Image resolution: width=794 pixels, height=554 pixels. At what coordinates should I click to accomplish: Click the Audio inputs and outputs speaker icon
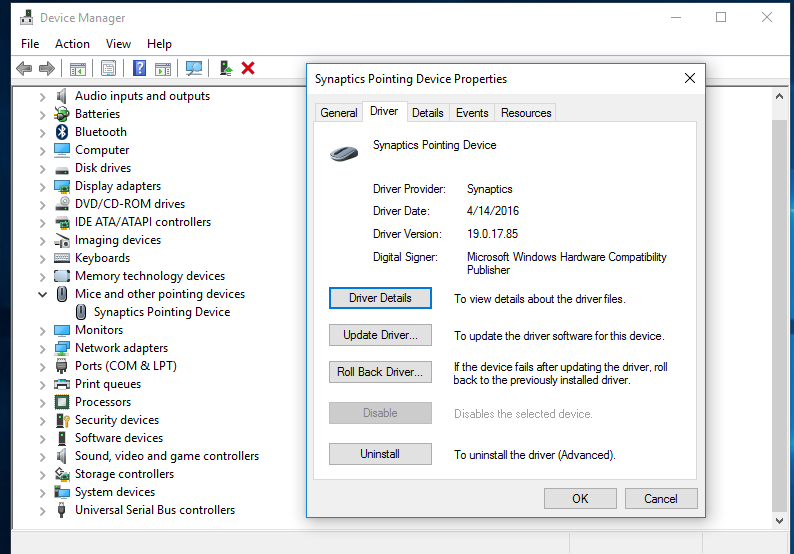click(61, 96)
